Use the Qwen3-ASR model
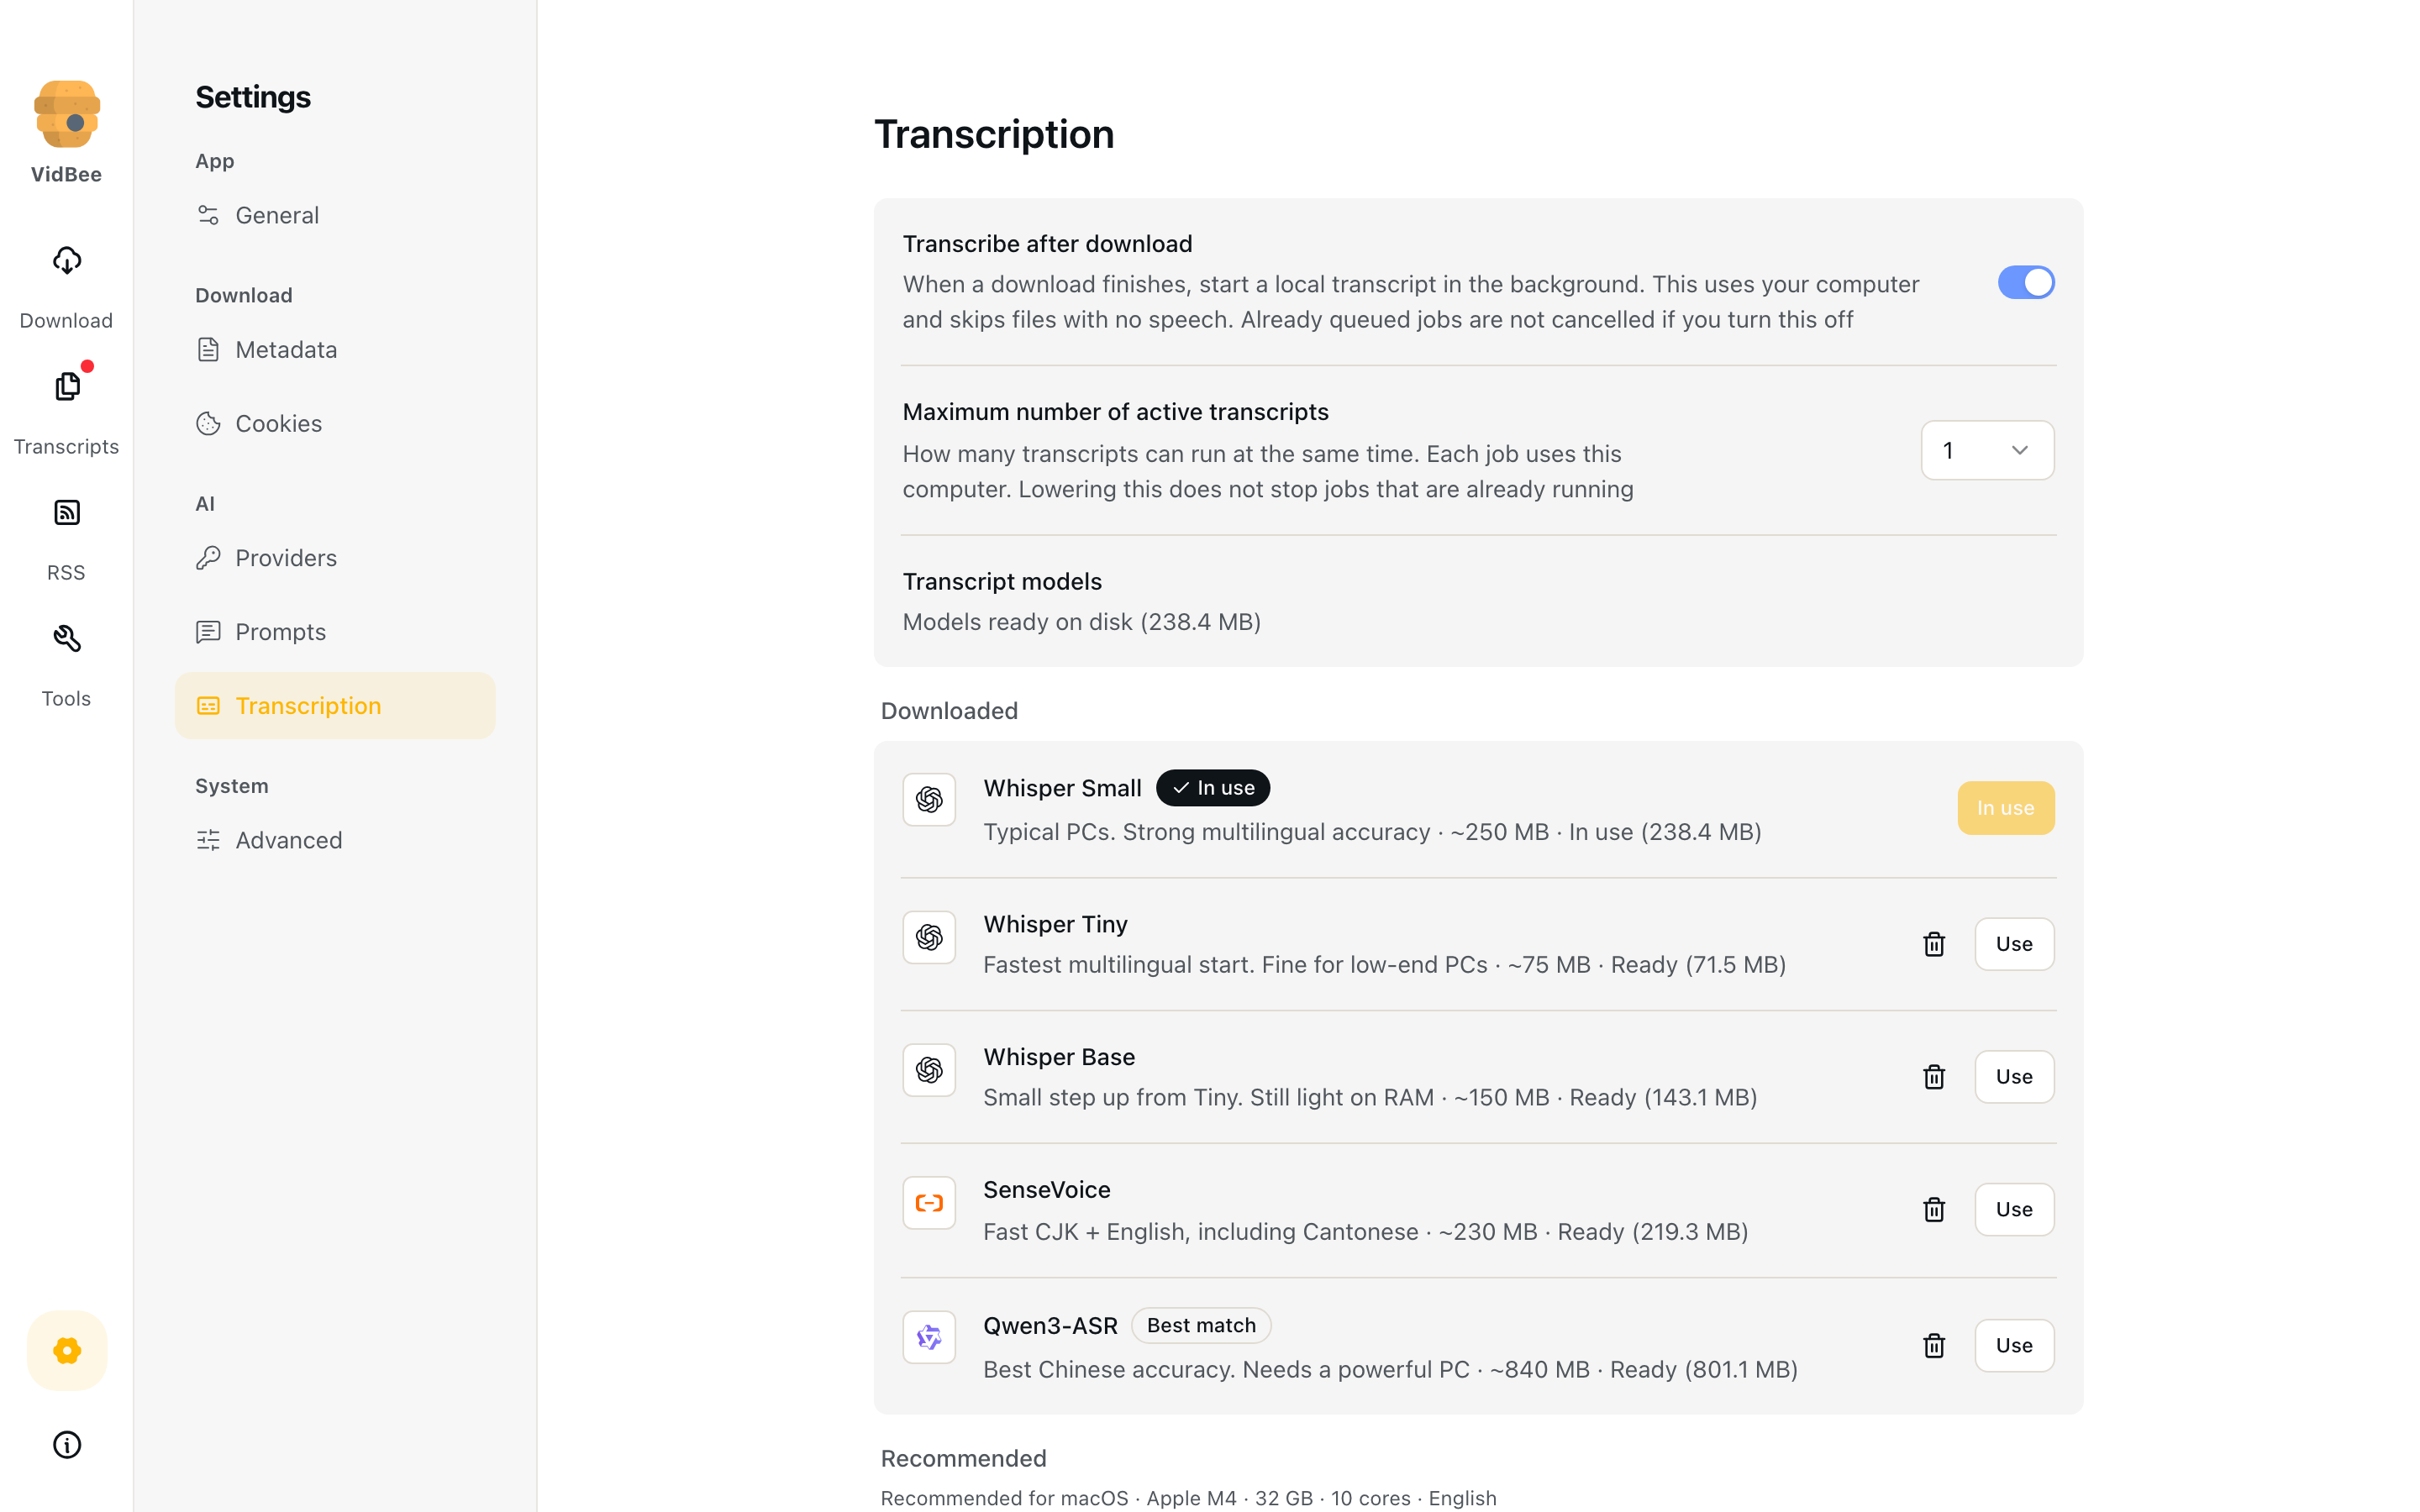The height and width of the screenshot is (1512, 2420). click(x=2014, y=1345)
